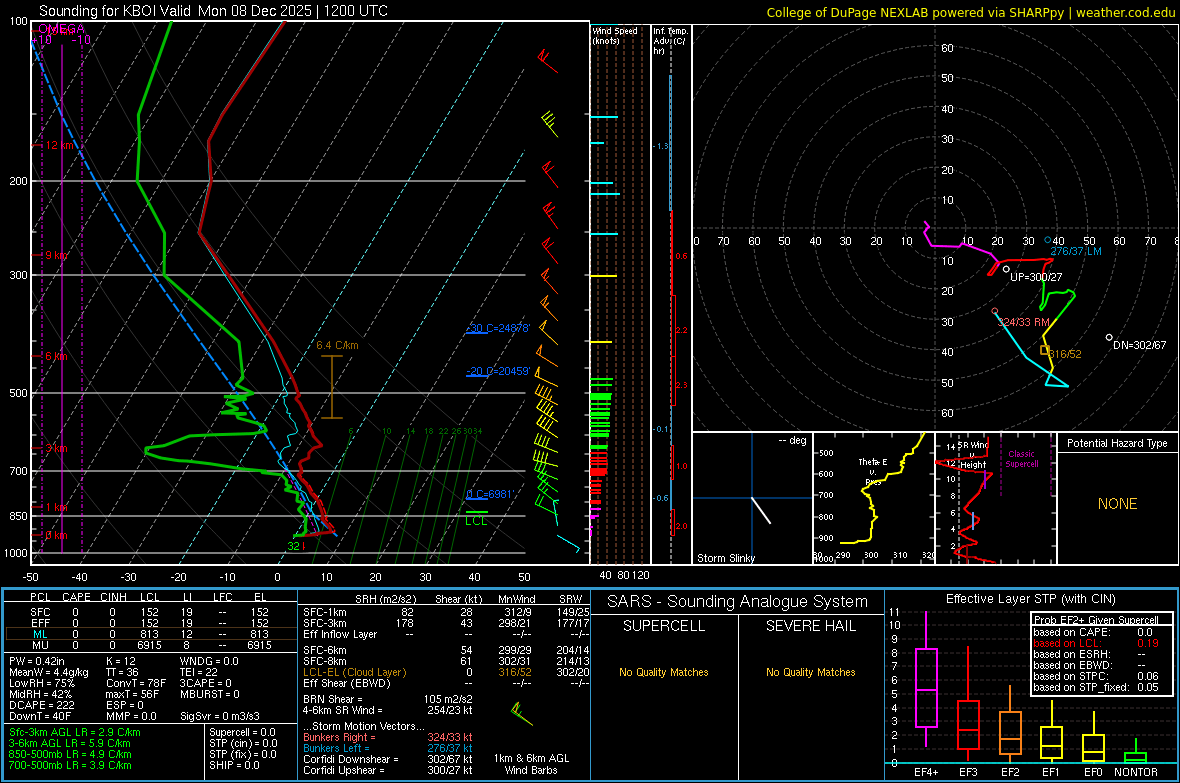This screenshot has width=1180, height=783.
Task: Click the maxT = 56F value
Action: pyautogui.click(x=133, y=694)
